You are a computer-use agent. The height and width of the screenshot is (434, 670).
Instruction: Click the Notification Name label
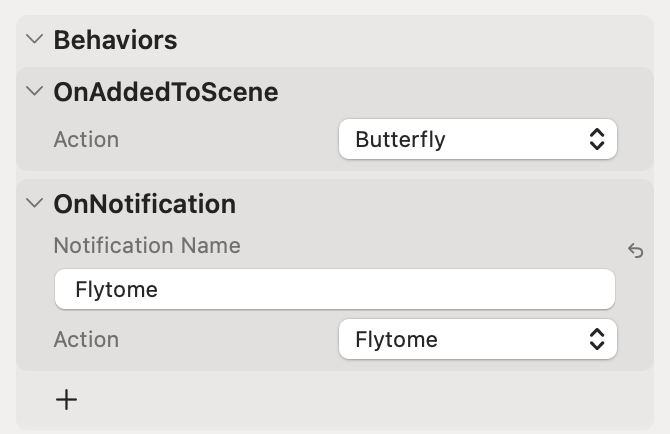pos(147,246)
